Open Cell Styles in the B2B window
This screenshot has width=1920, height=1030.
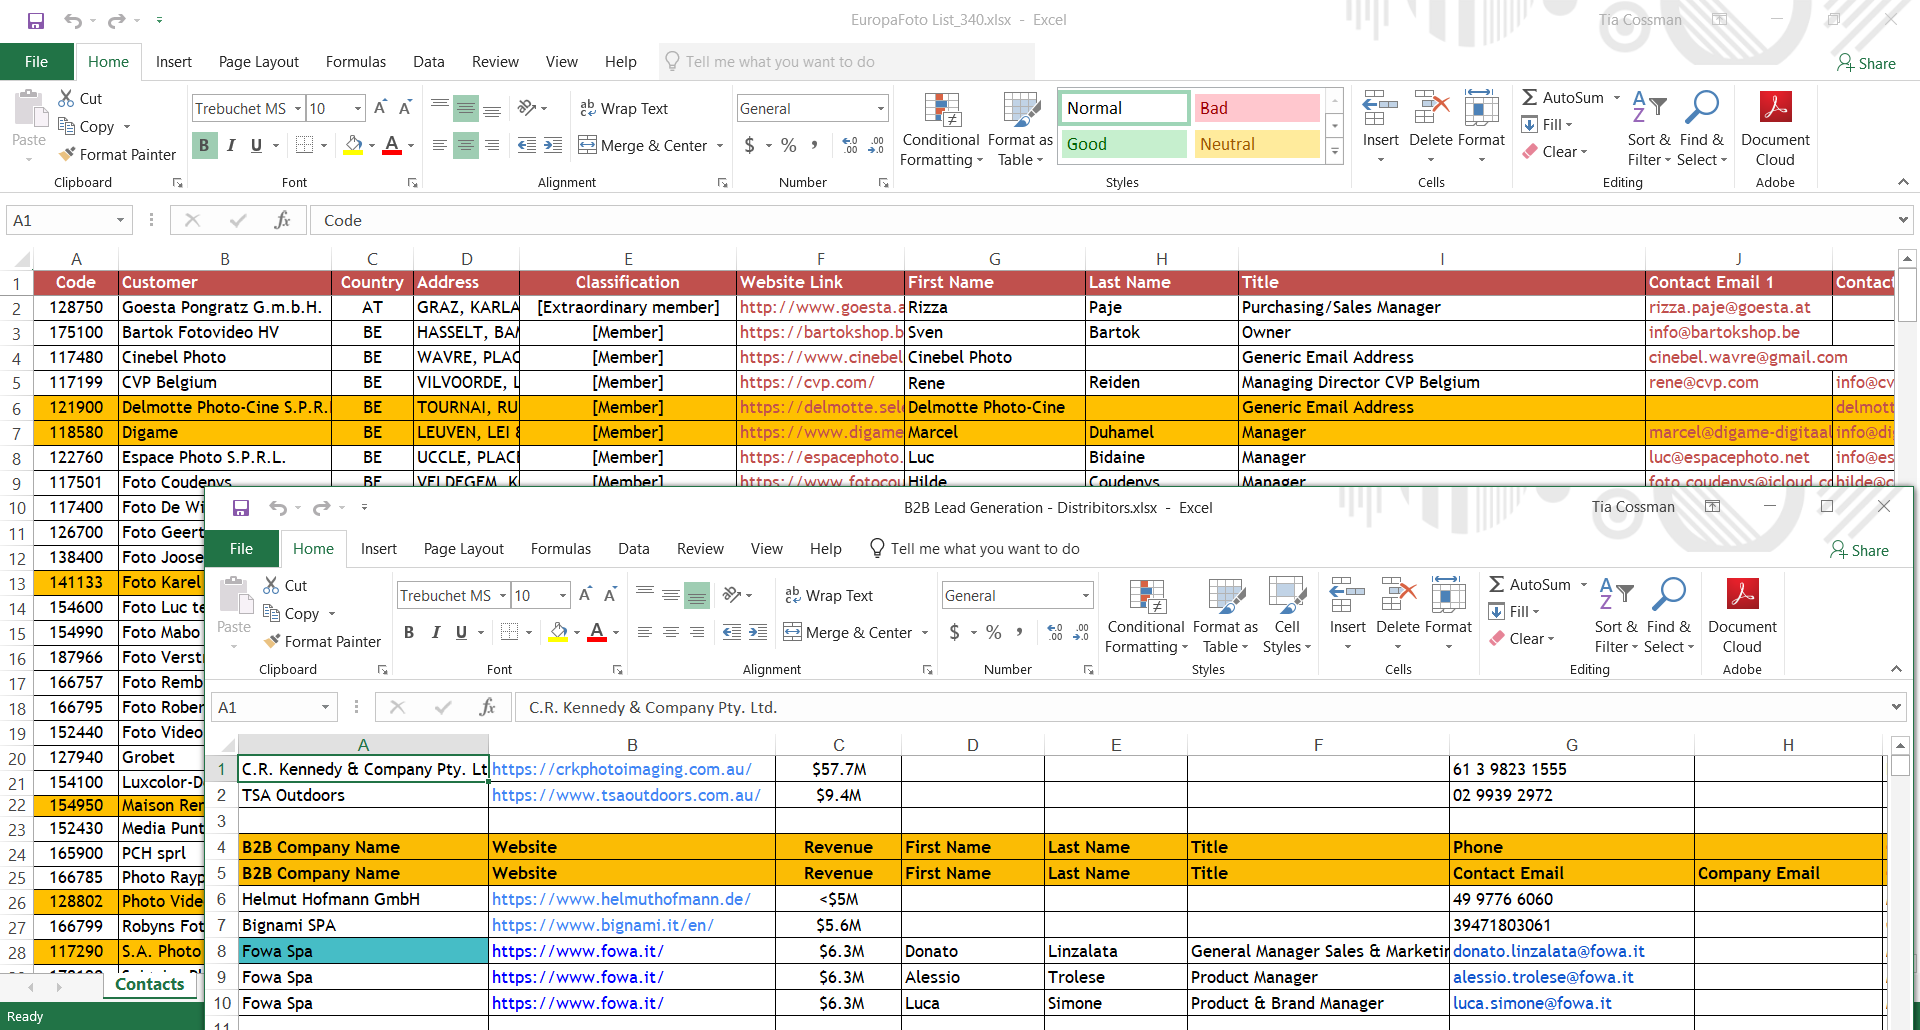point(1287,617)
